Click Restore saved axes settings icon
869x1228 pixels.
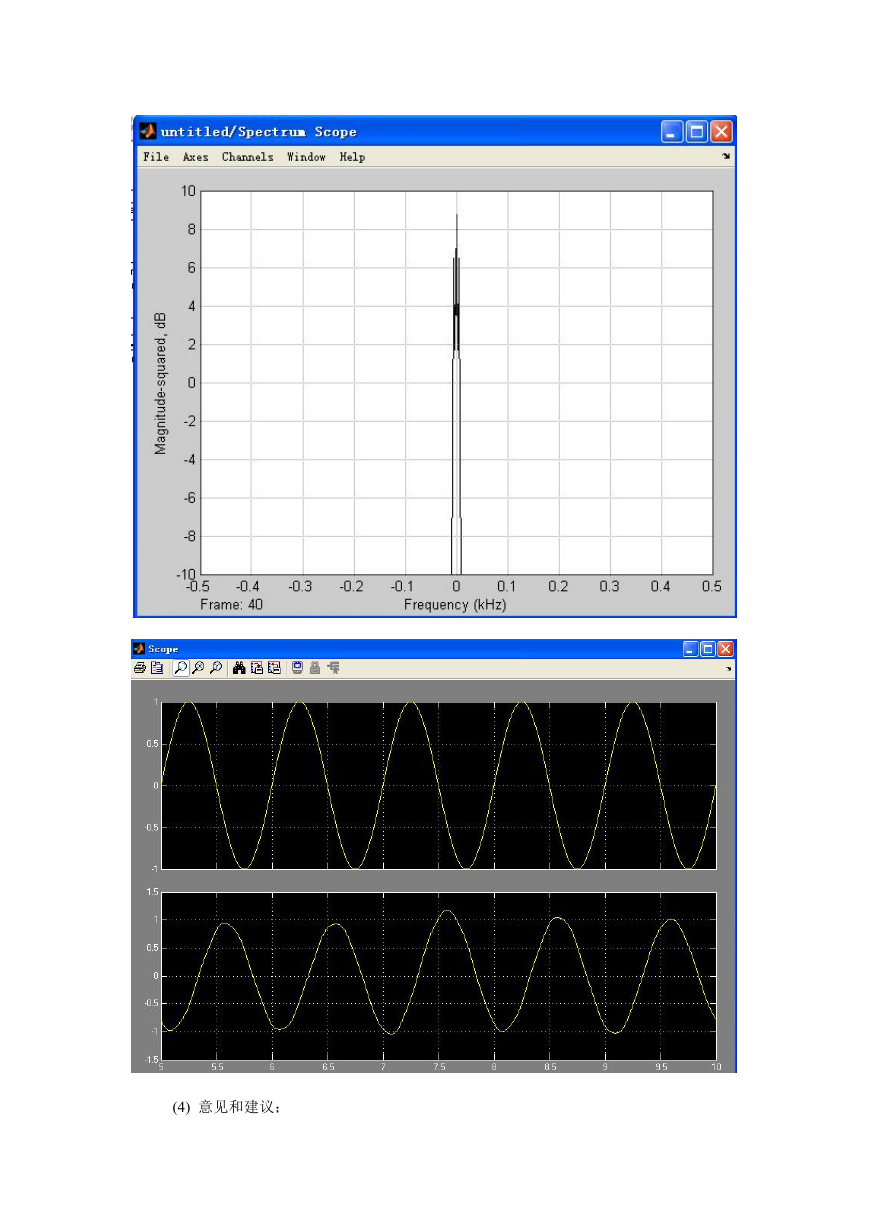coord(274,668)
